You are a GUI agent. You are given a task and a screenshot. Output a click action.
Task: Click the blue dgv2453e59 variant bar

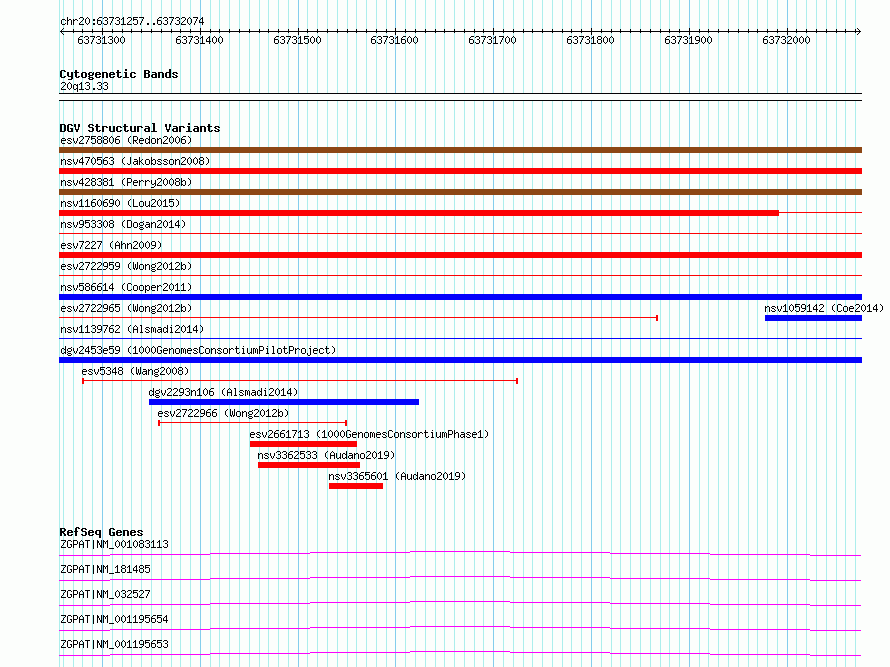tap(460, 360)
